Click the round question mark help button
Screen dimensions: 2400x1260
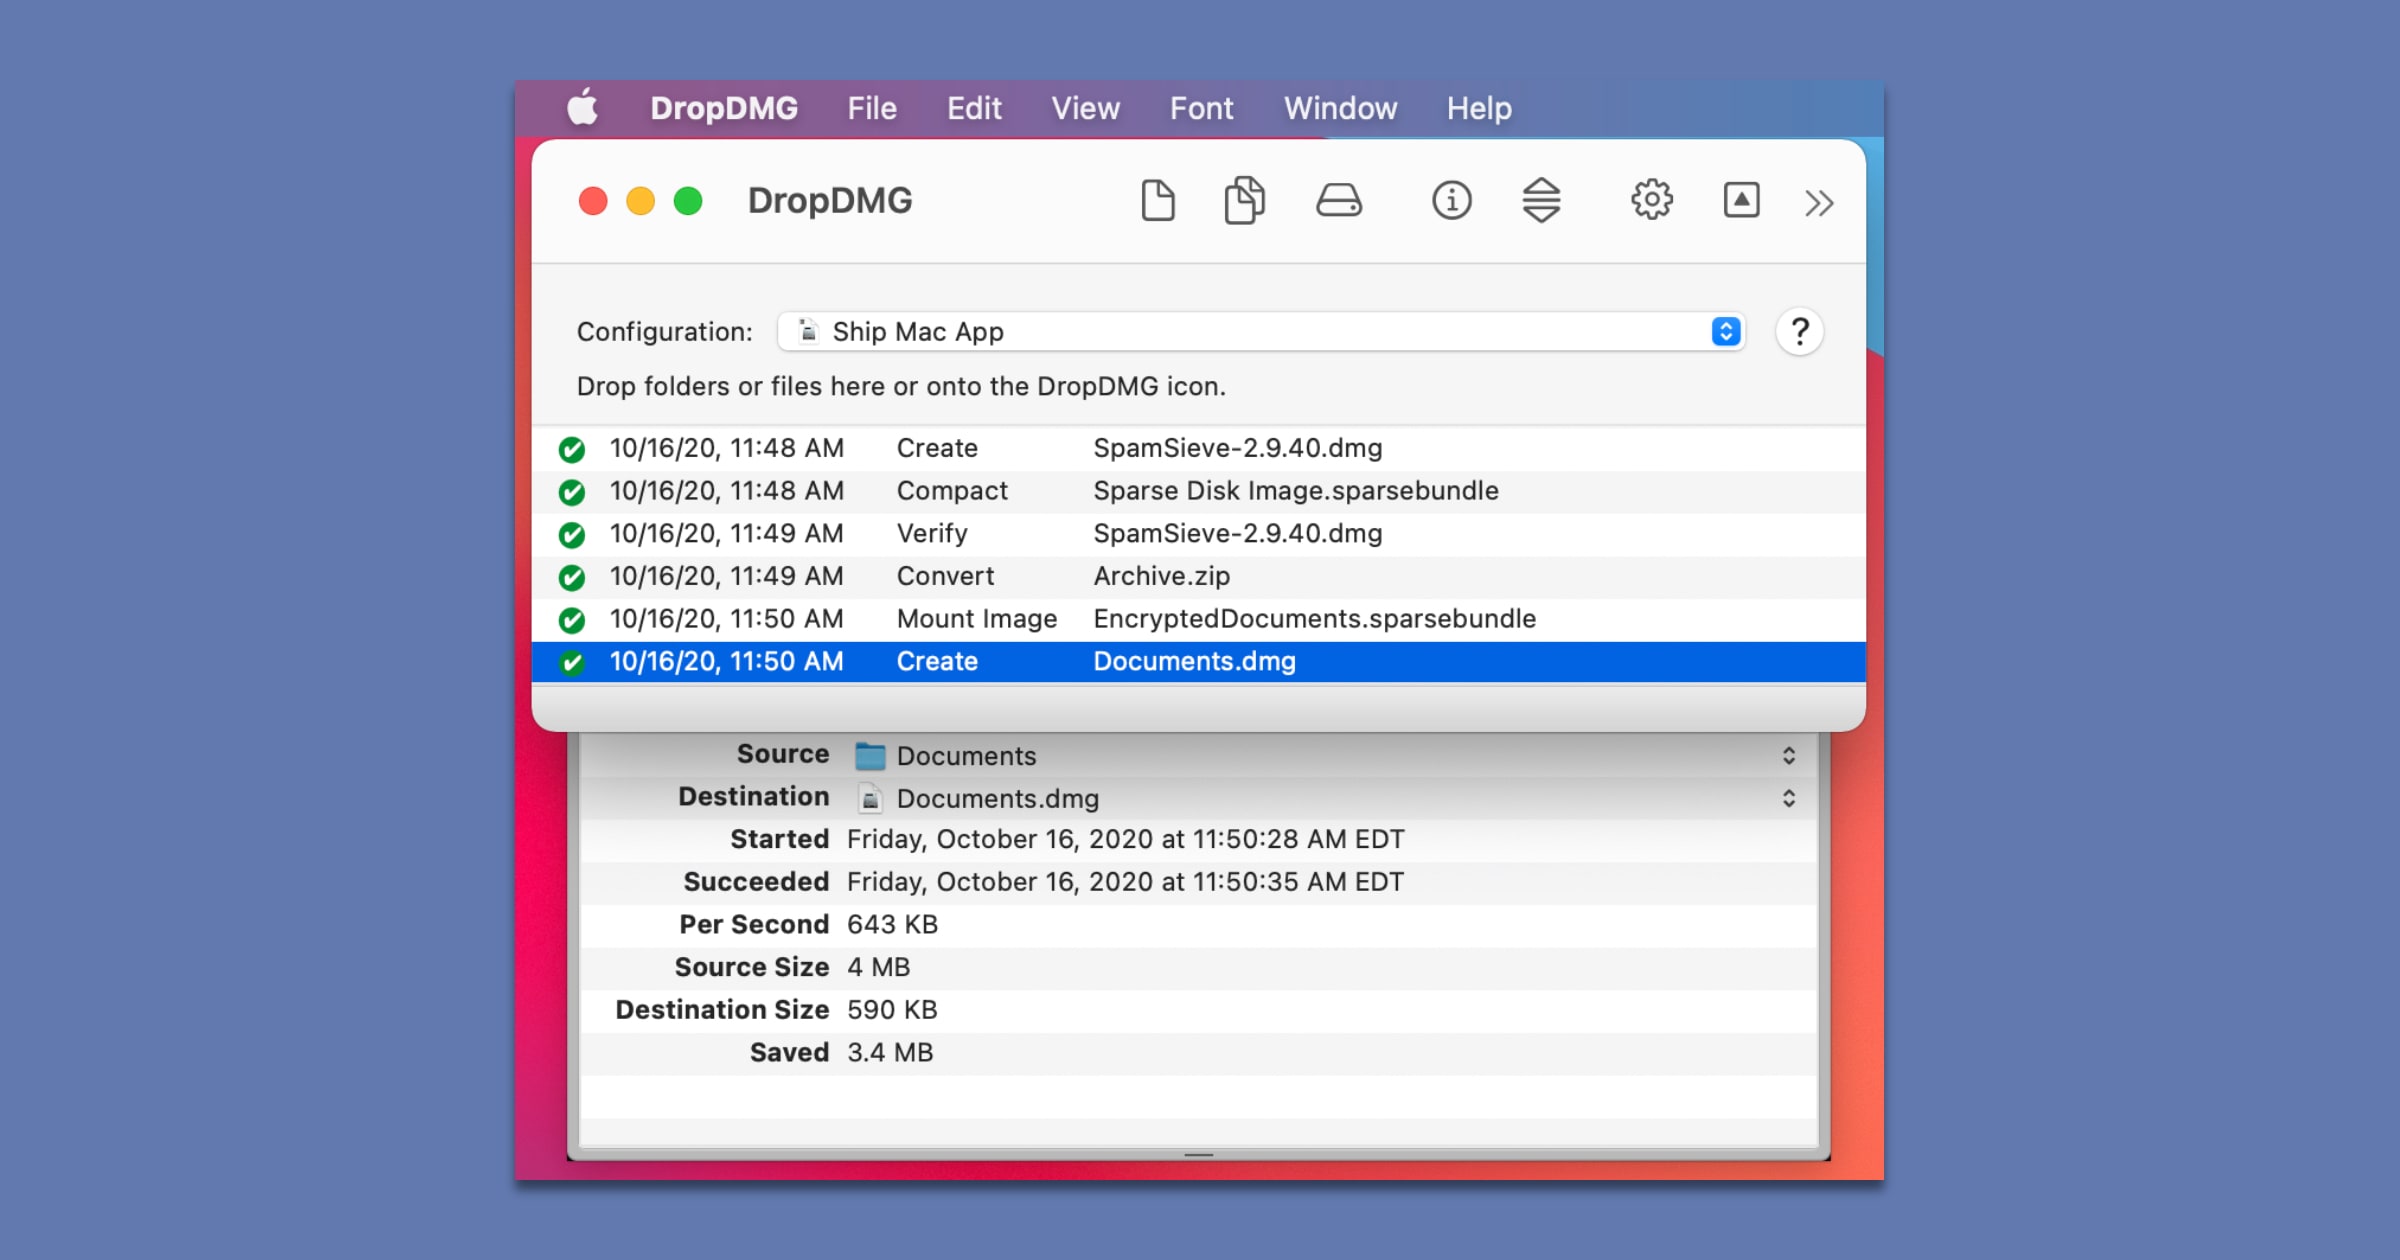tap(1799, 332)
